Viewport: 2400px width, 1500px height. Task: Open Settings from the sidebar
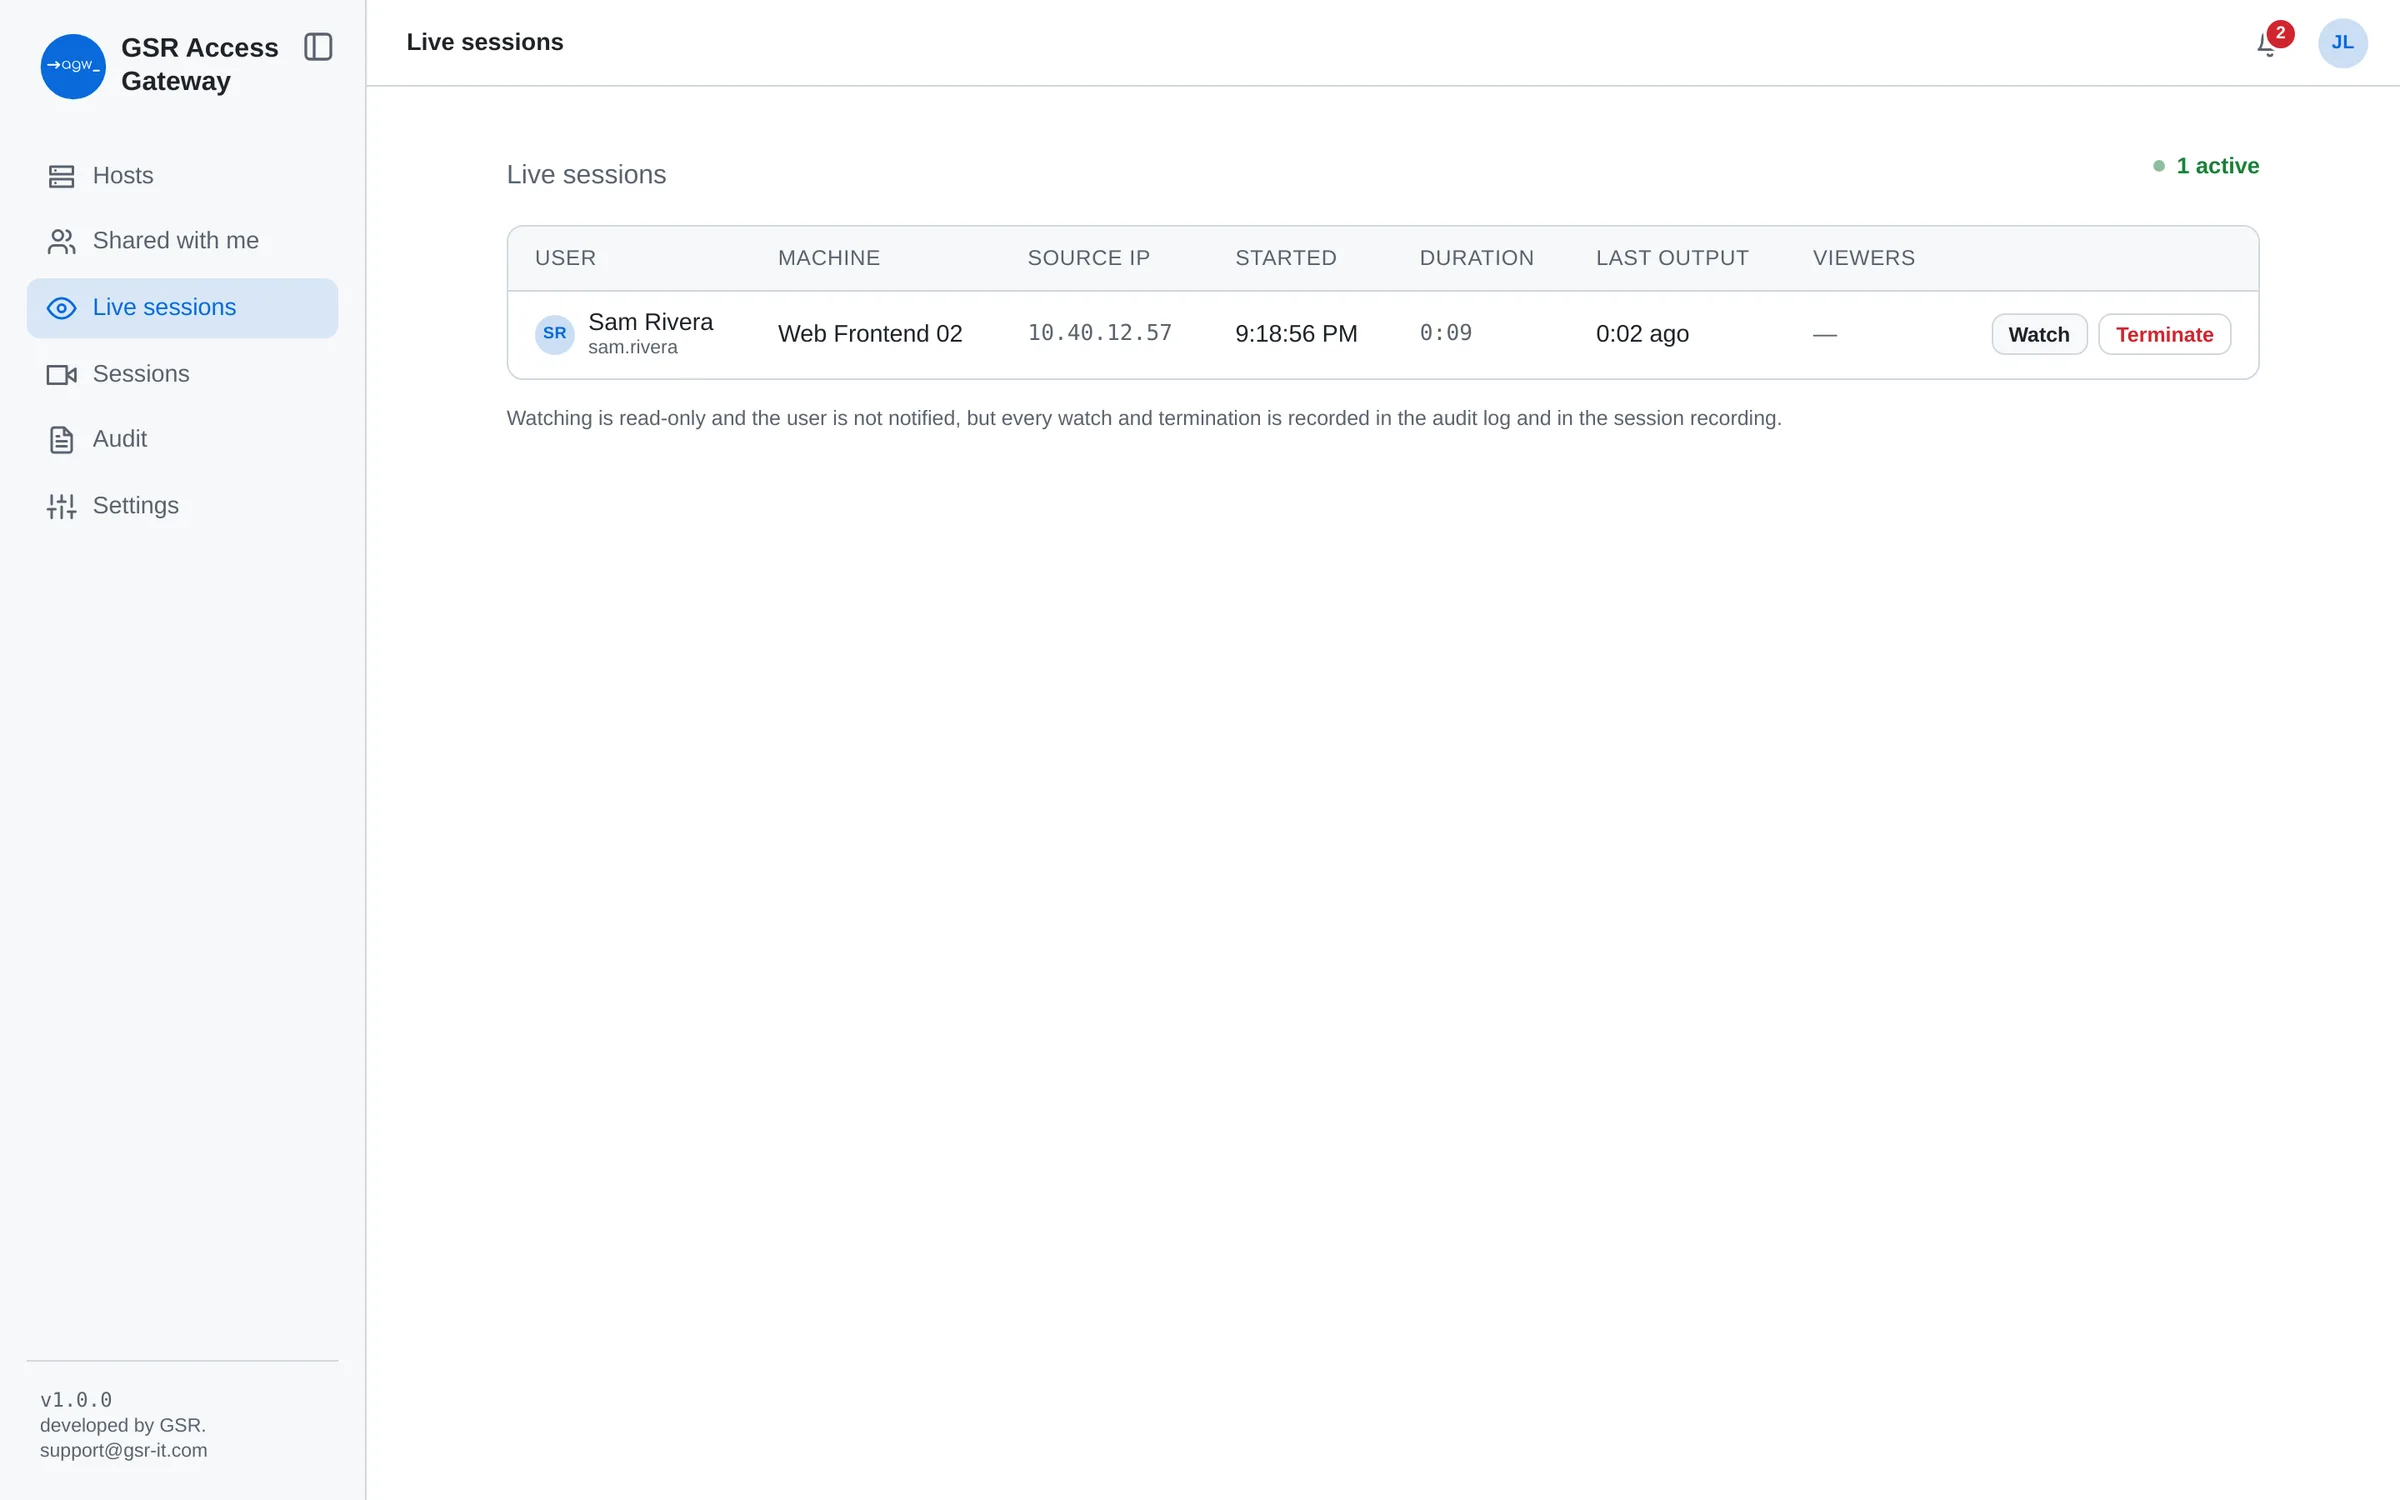[182, 506]
